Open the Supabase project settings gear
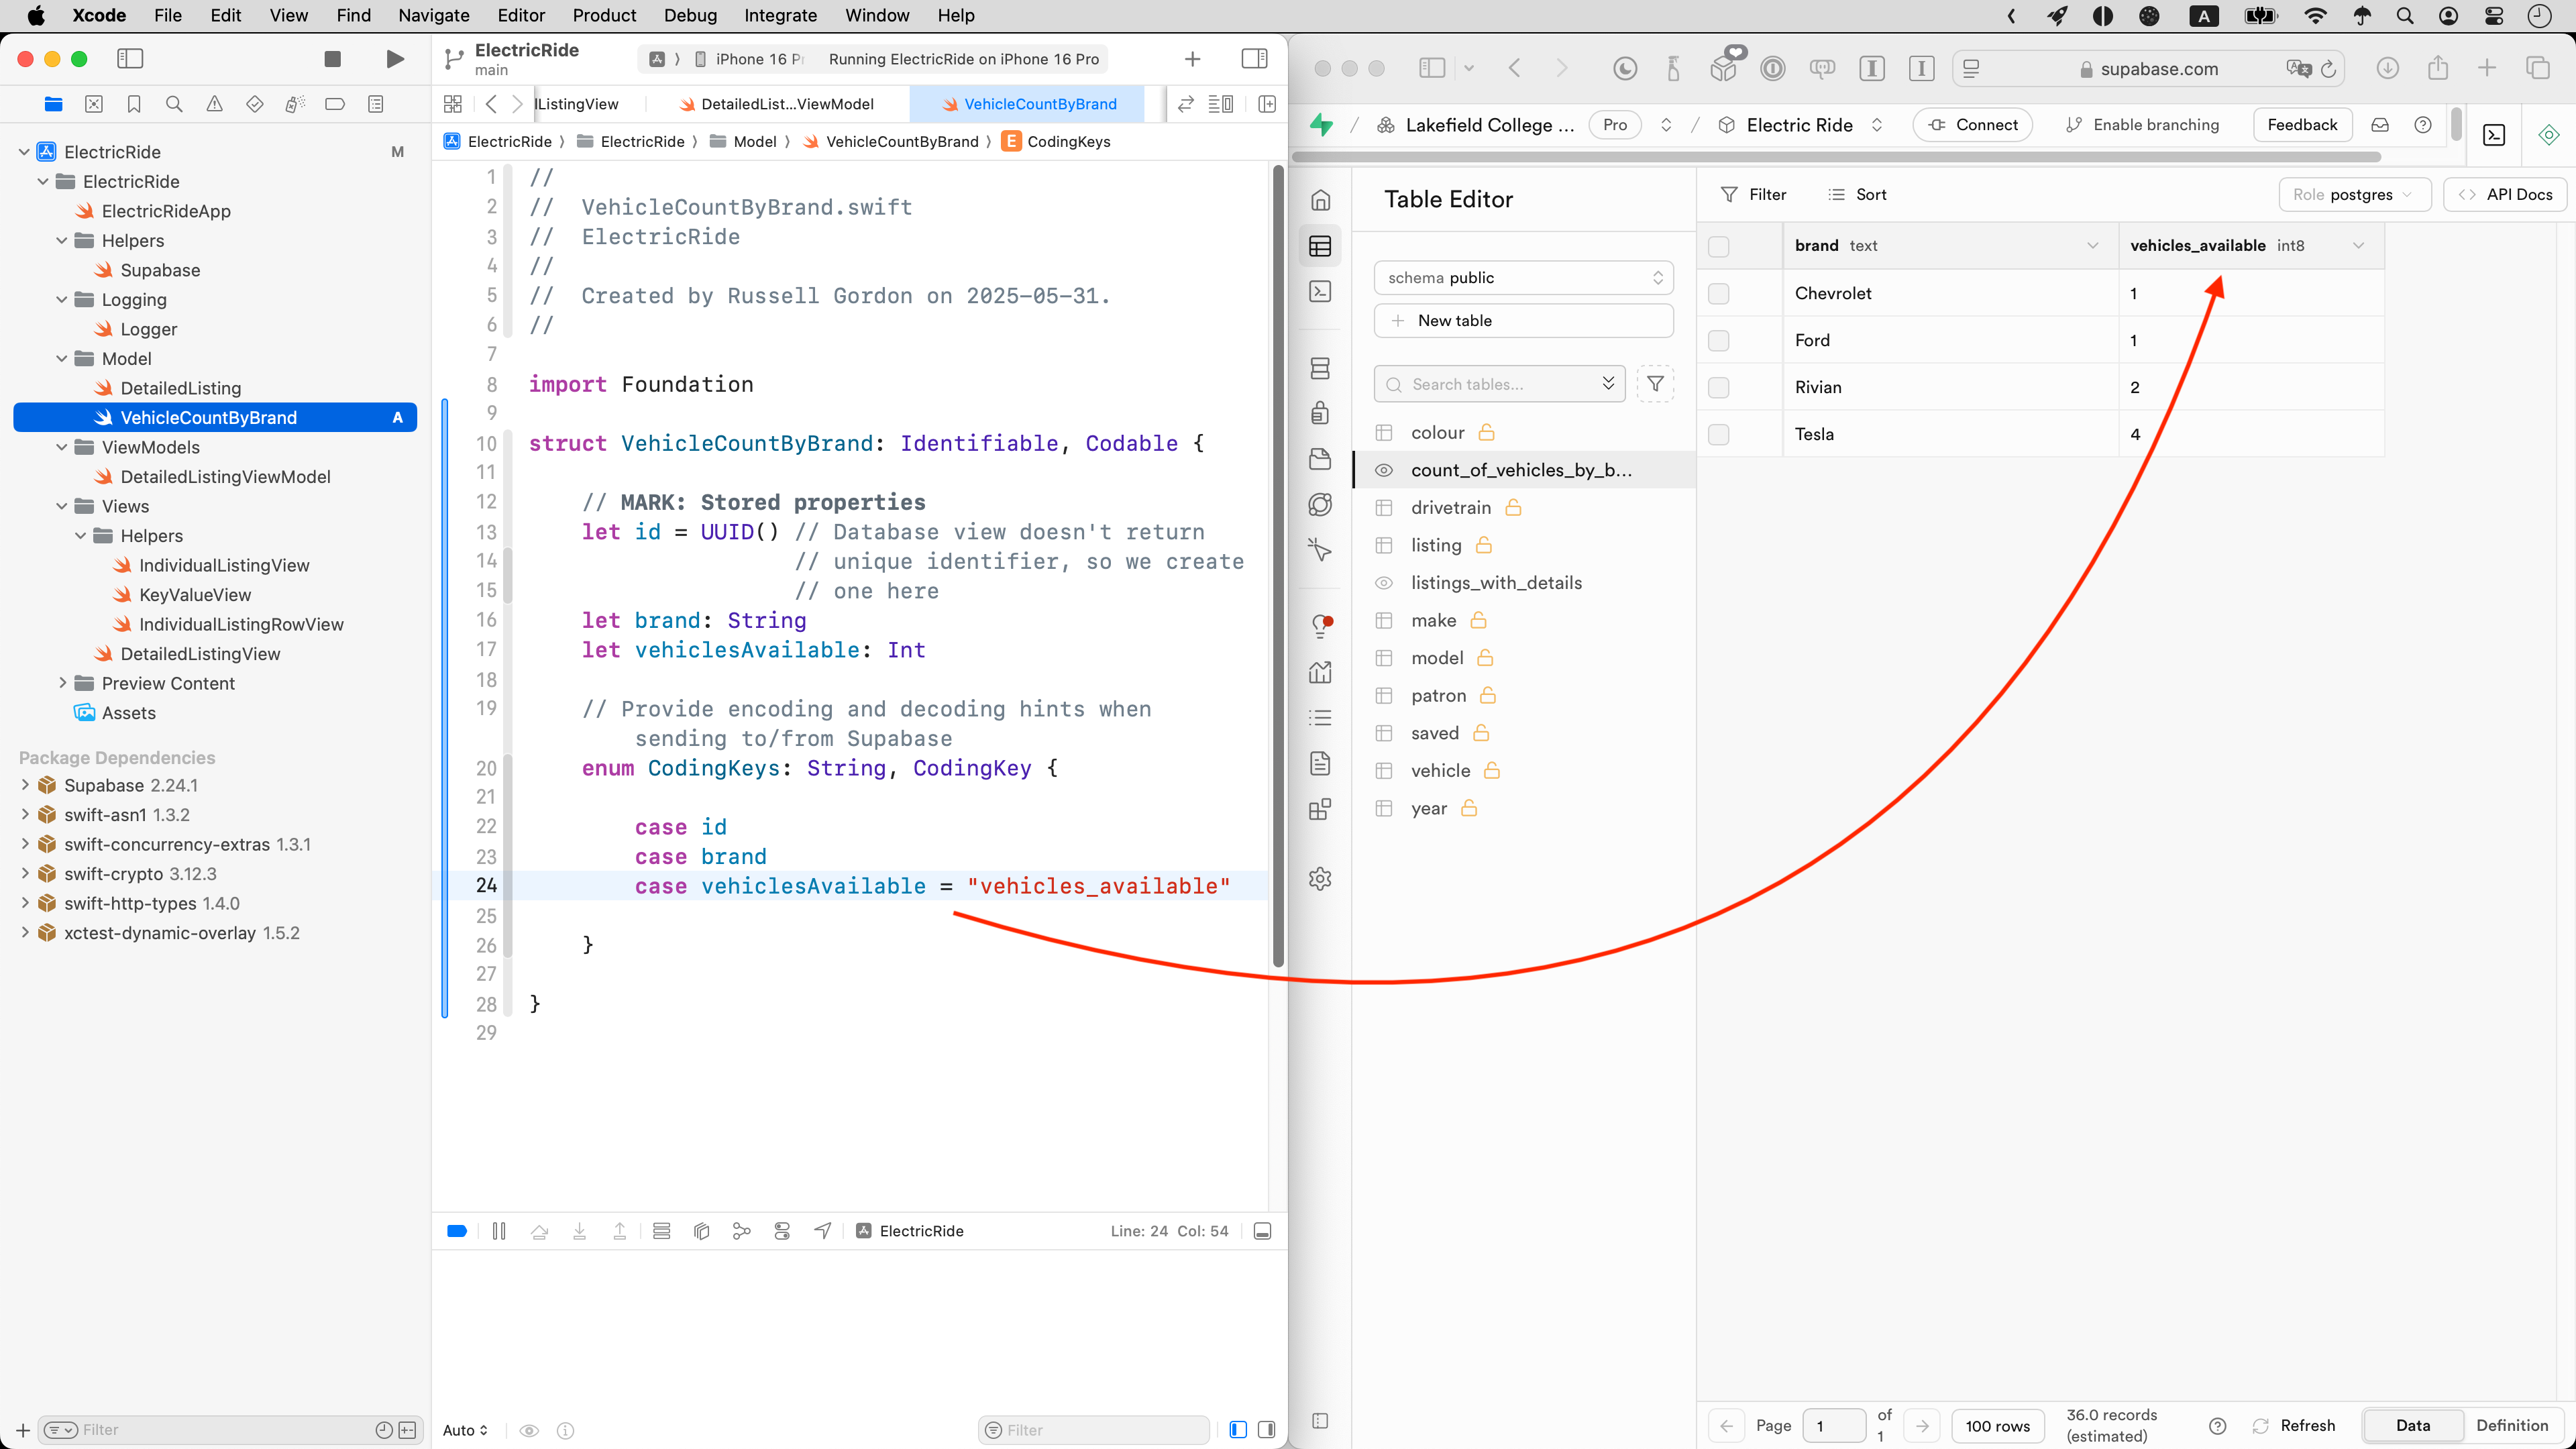The image size is (2576, 1449). coord(1320,879)
